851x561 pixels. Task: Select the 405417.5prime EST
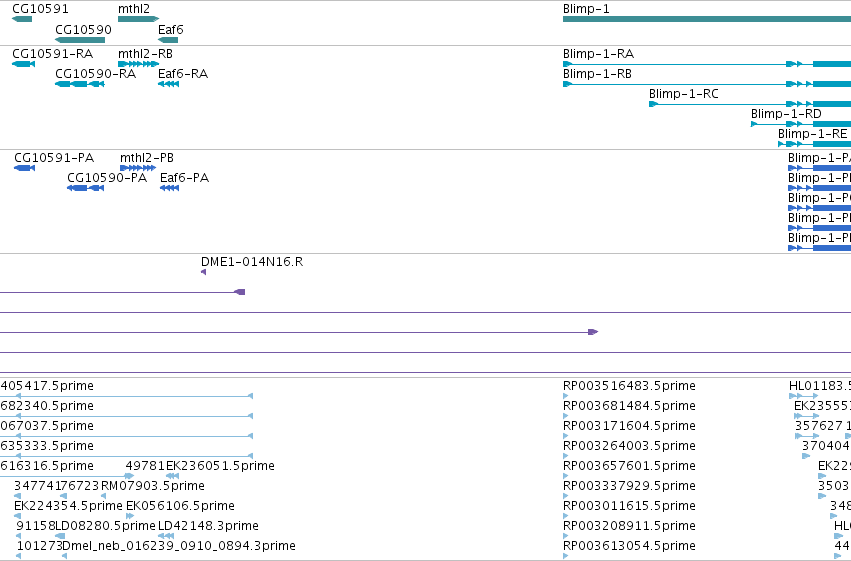click(x=126, y=396)
